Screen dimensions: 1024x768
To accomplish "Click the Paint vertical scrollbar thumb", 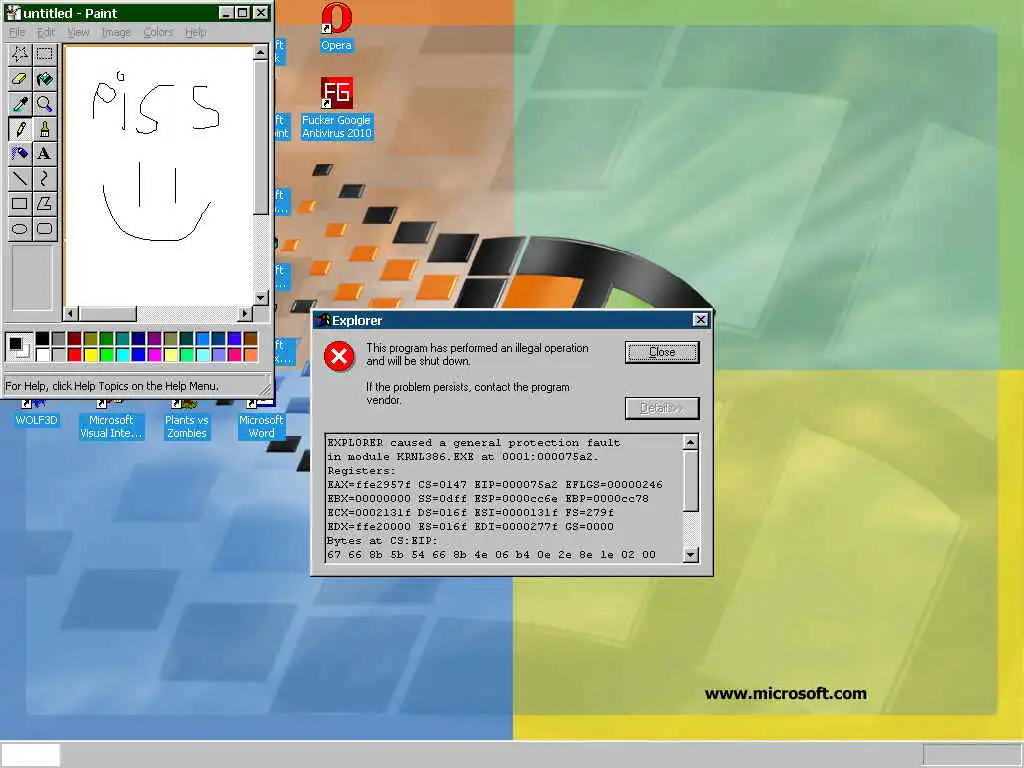I will 261,137.
